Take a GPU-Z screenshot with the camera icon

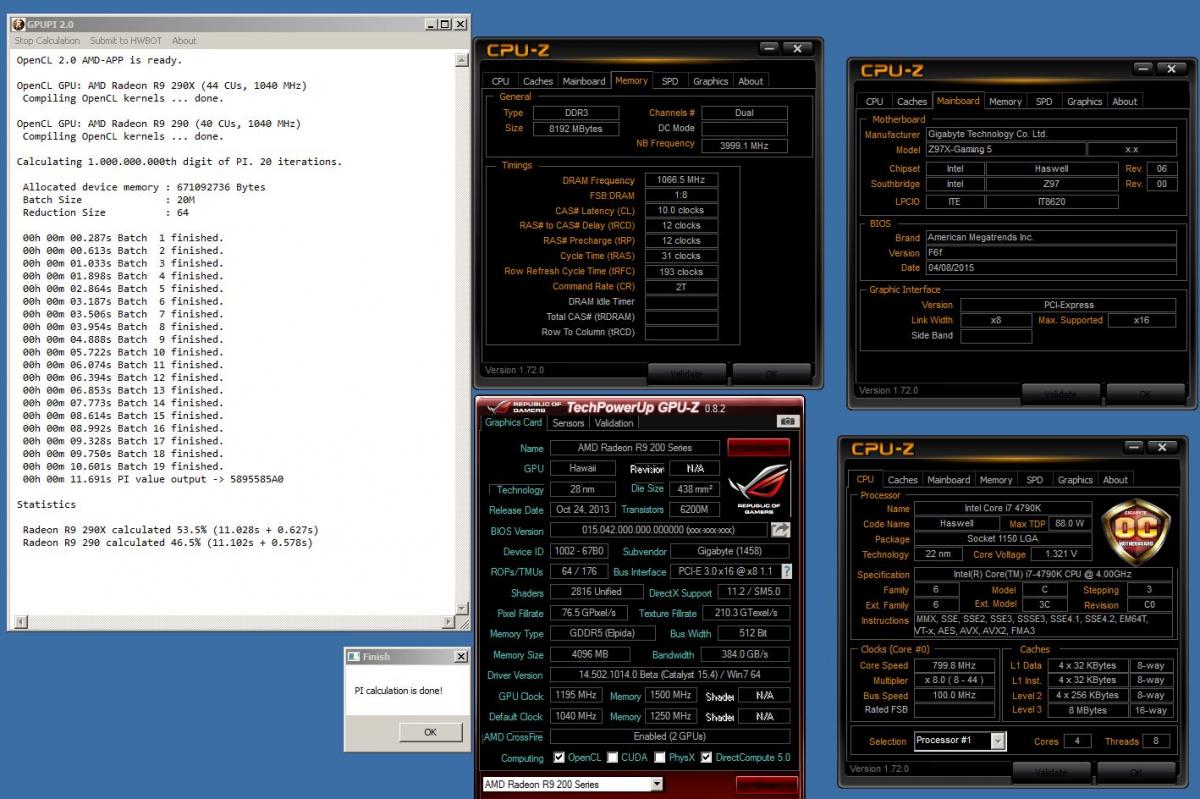tap(788, 422)
